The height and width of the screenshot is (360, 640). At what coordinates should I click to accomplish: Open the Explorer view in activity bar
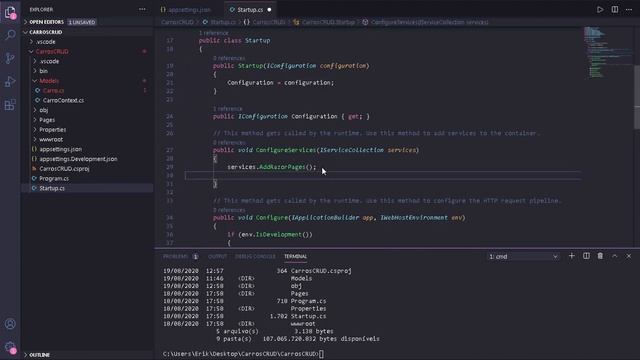(10, 13)
